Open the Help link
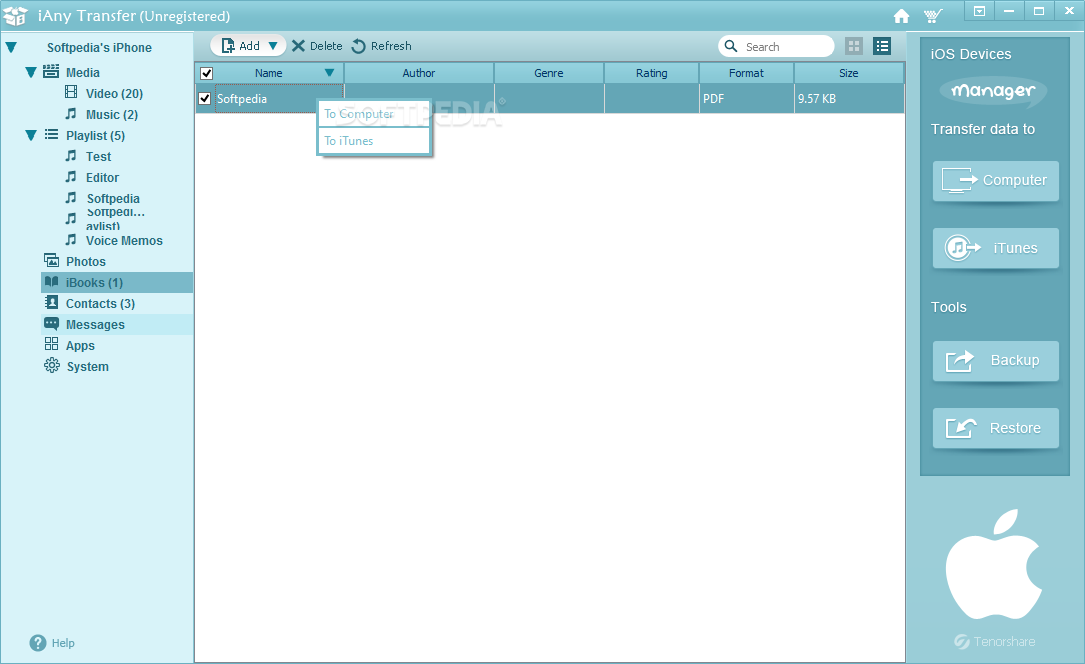1085x664 pixels. pos(63,643)
